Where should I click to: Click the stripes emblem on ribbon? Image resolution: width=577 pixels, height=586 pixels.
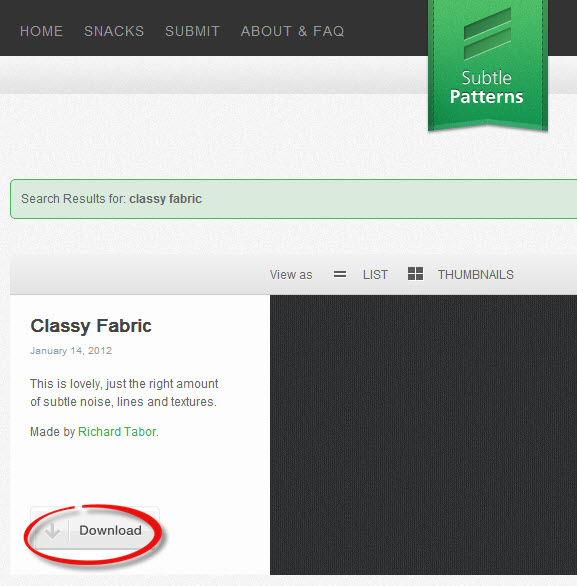click(487, 34)
